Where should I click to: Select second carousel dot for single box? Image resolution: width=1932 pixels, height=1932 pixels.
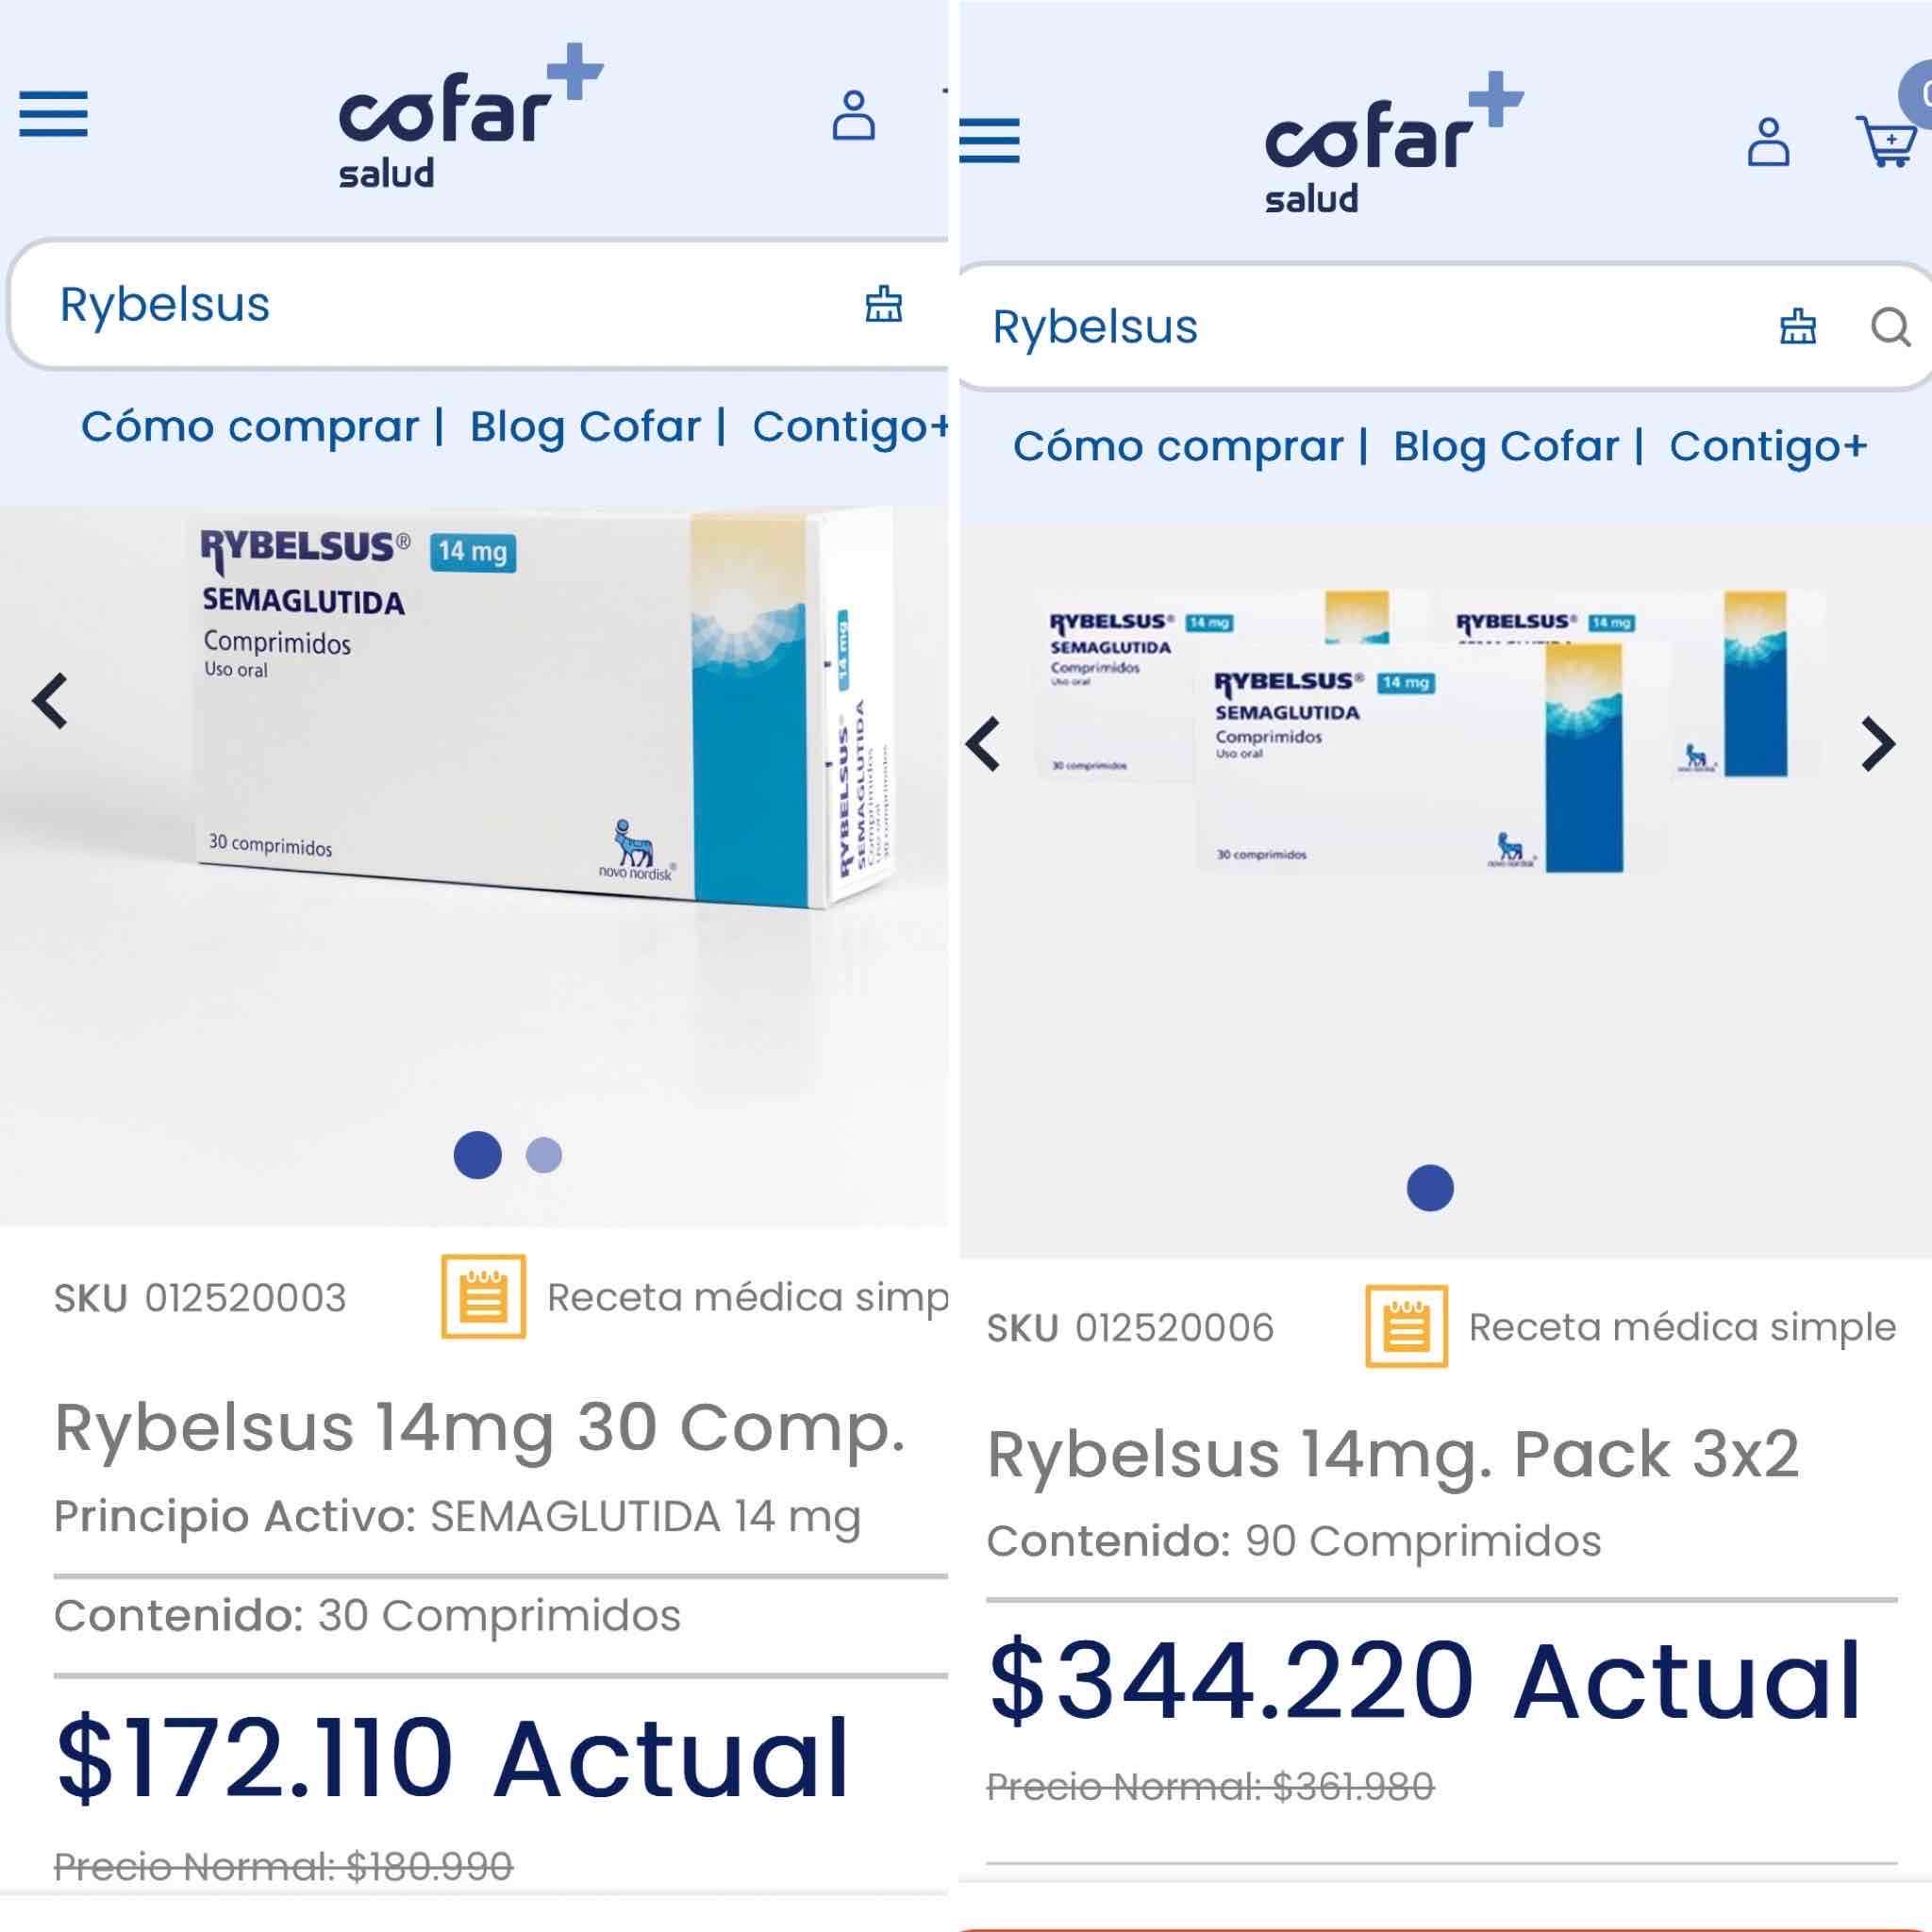544,1155
